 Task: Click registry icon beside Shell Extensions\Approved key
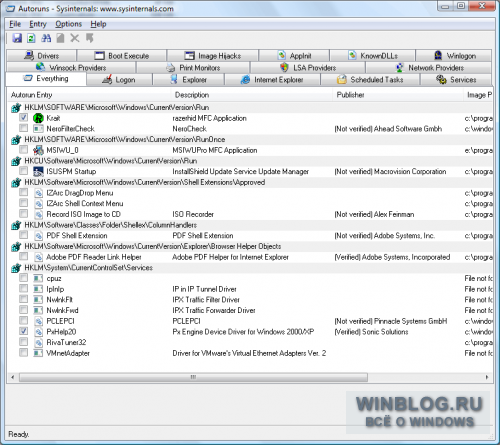pos(16,182)
